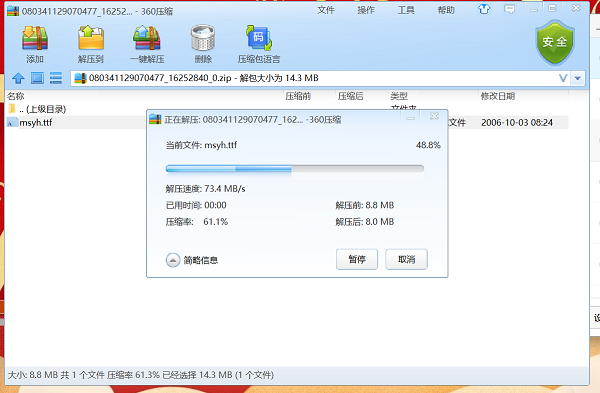Image resolution: width=600 pixels, height=393 pixels.
Task: Switch to large icon view mode
Action: click(x=37, y=78)
